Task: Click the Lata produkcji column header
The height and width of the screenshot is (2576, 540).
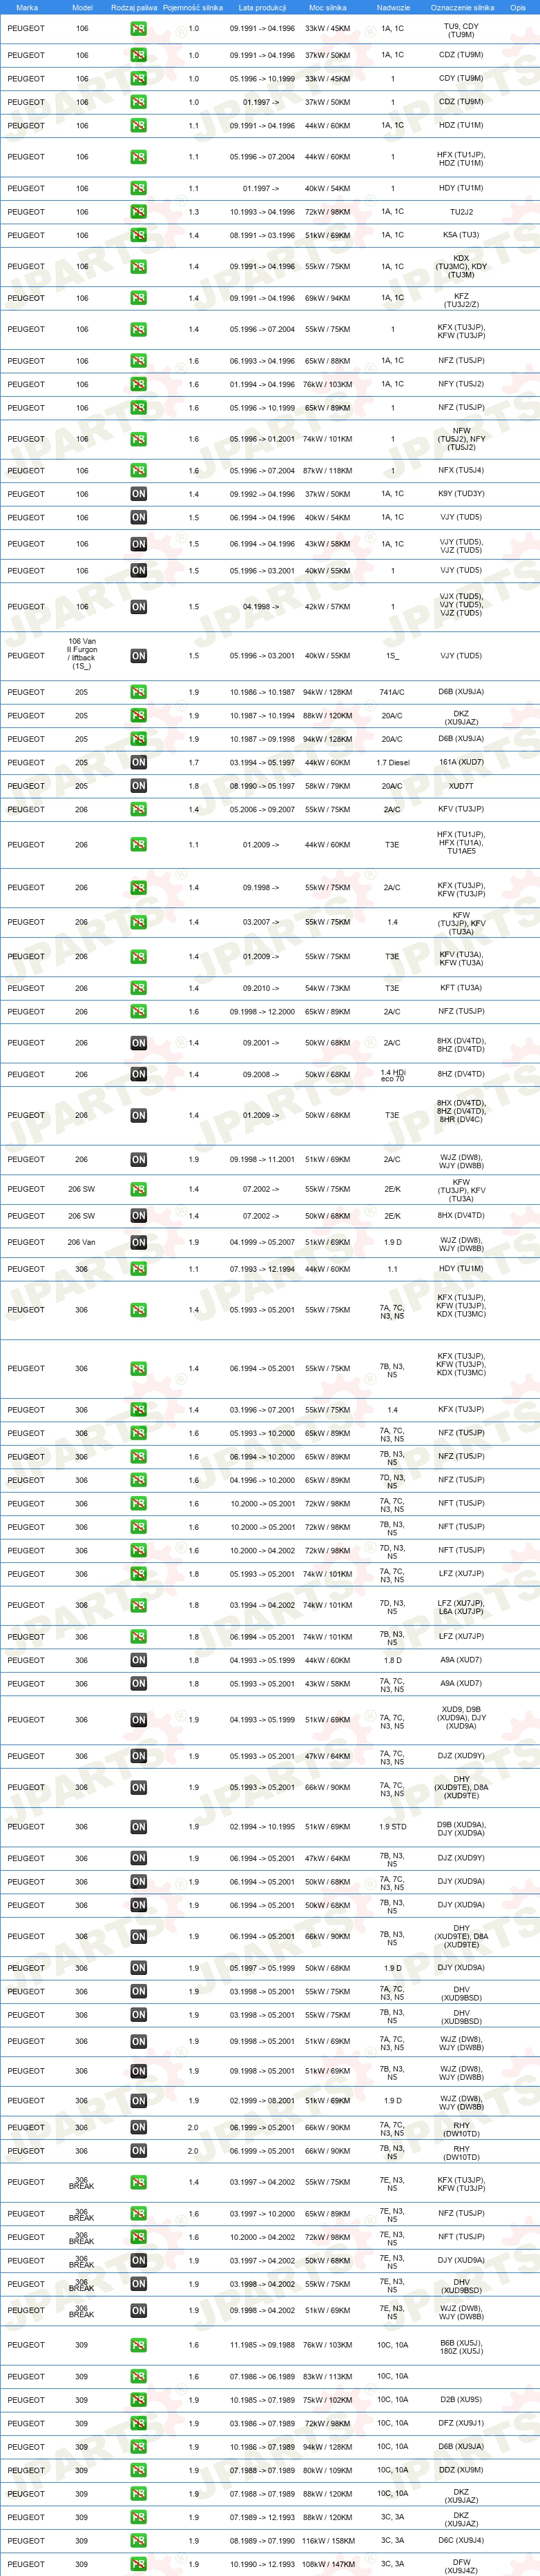Action: tap(262, 7)
